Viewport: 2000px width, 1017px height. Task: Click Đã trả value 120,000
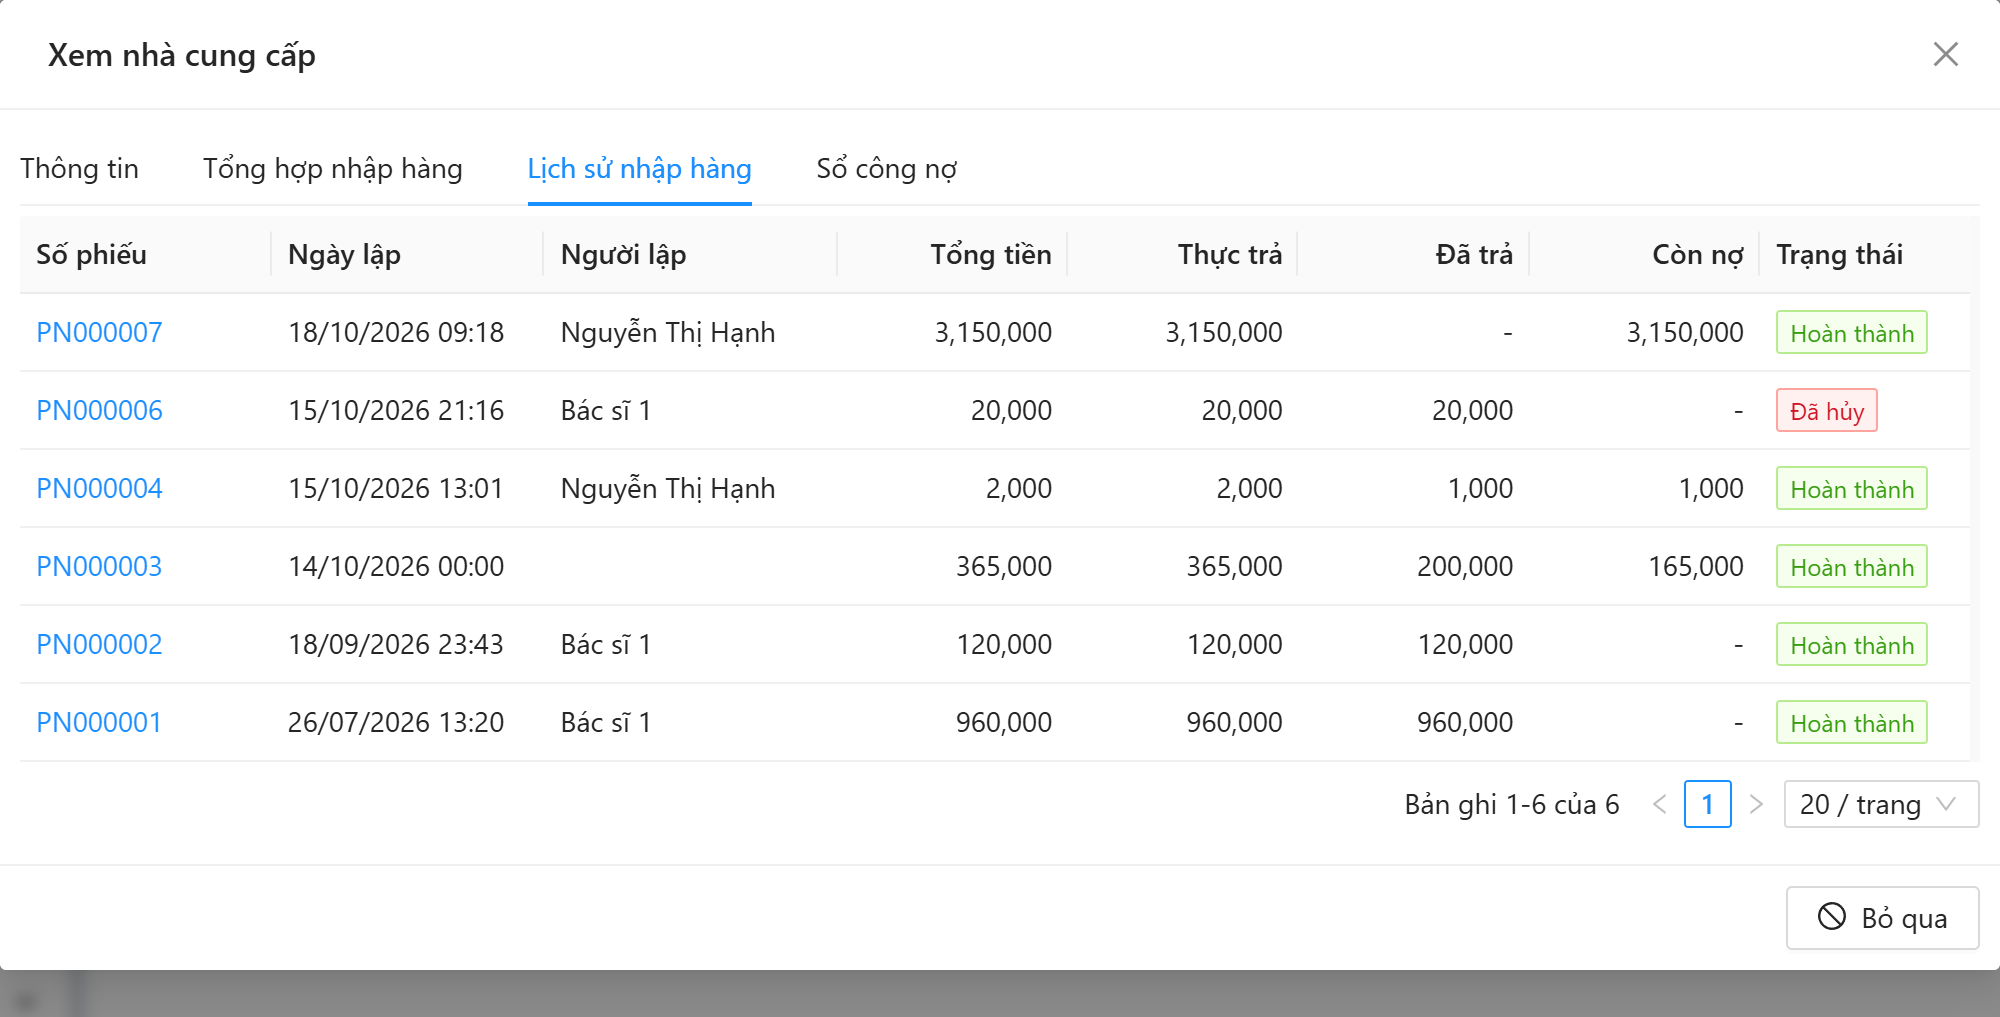(x=1465, y=644)
